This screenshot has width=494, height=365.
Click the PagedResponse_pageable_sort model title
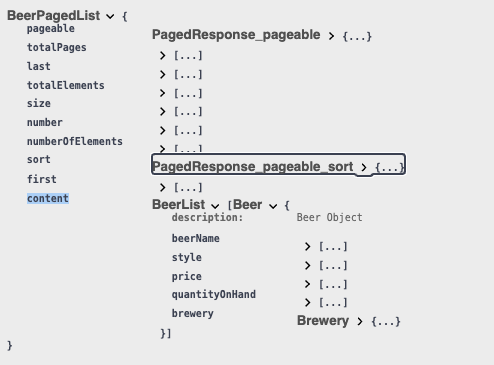253,166
